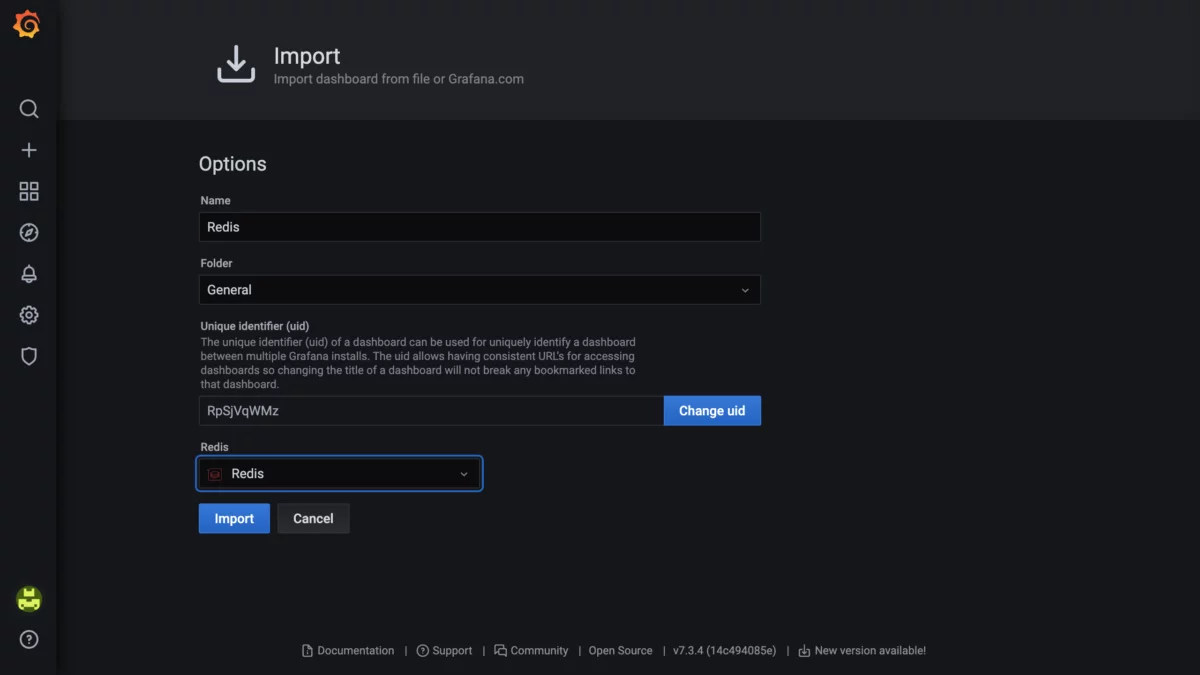Click the uid description paragraph
The height and width of the screenshot is (675, 1200).
click(418, 363)
